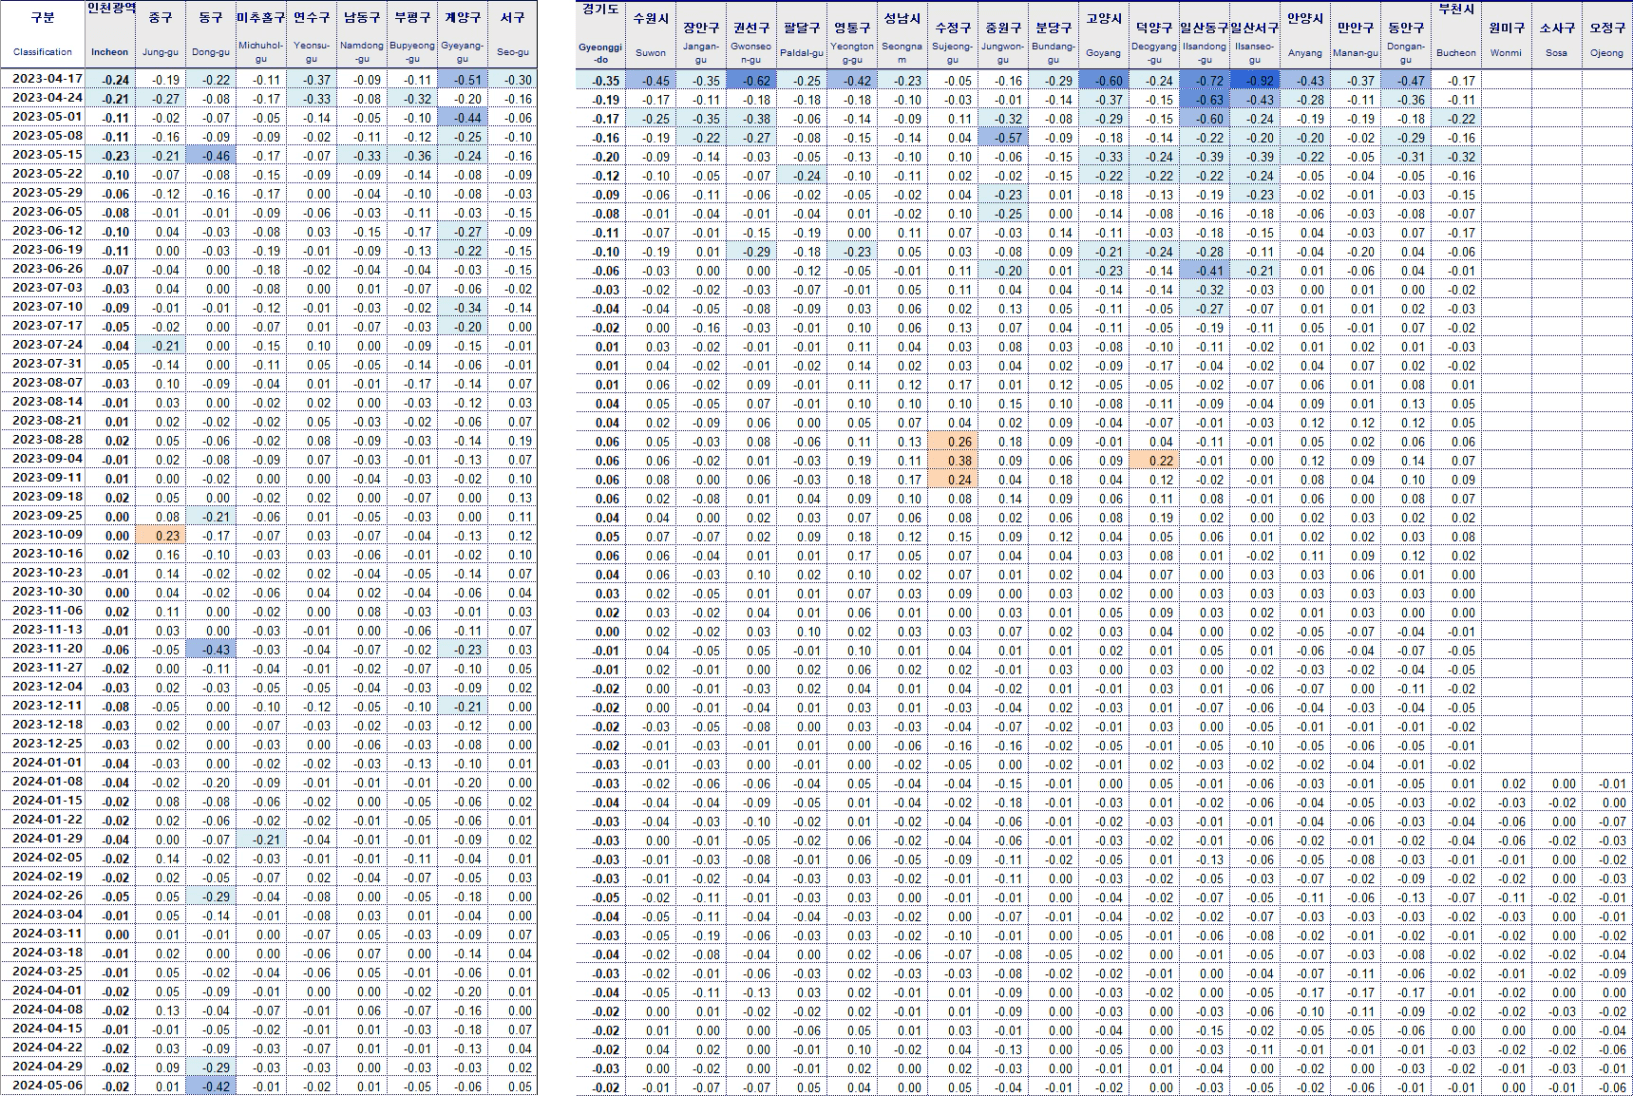1633x1096 pixels.
Task: Click the 오정구 Ojeong column header
Action: [1607, 34]
